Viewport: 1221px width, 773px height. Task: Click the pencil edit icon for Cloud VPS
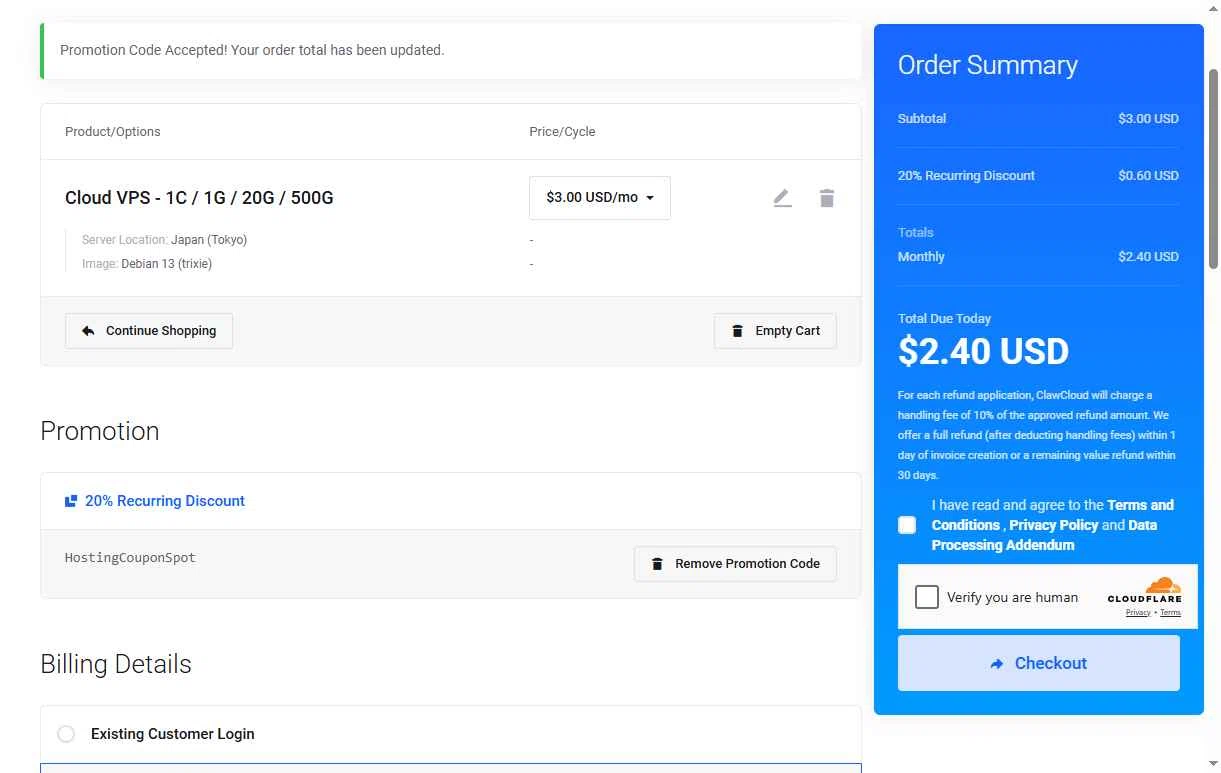tap(782, 198)
